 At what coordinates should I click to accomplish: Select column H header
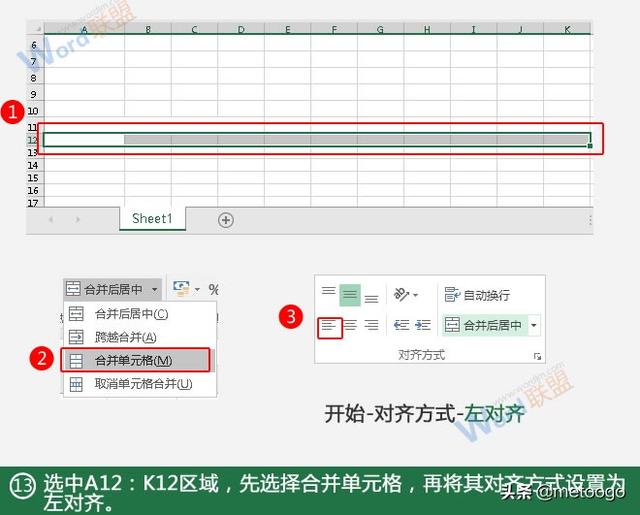[427, 29]
